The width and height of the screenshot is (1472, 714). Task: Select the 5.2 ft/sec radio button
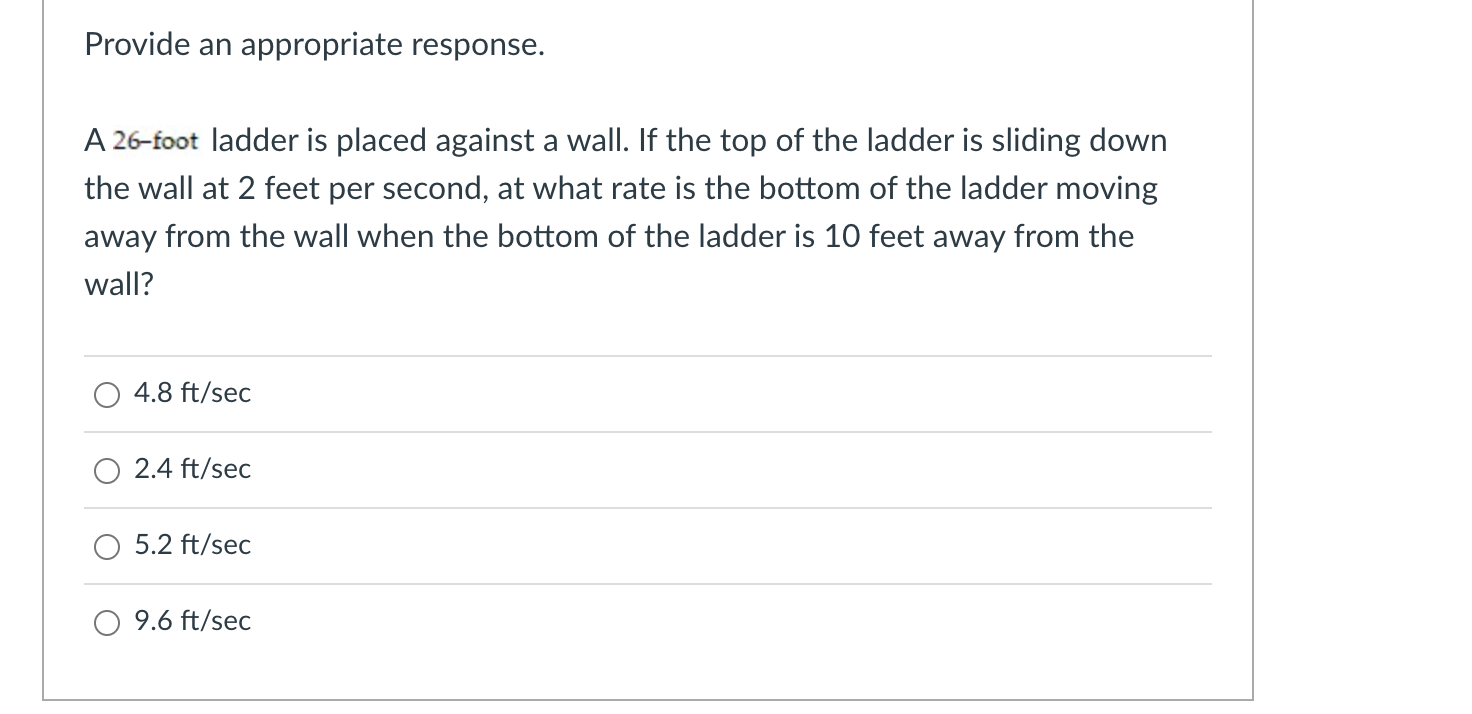(107, 546)
